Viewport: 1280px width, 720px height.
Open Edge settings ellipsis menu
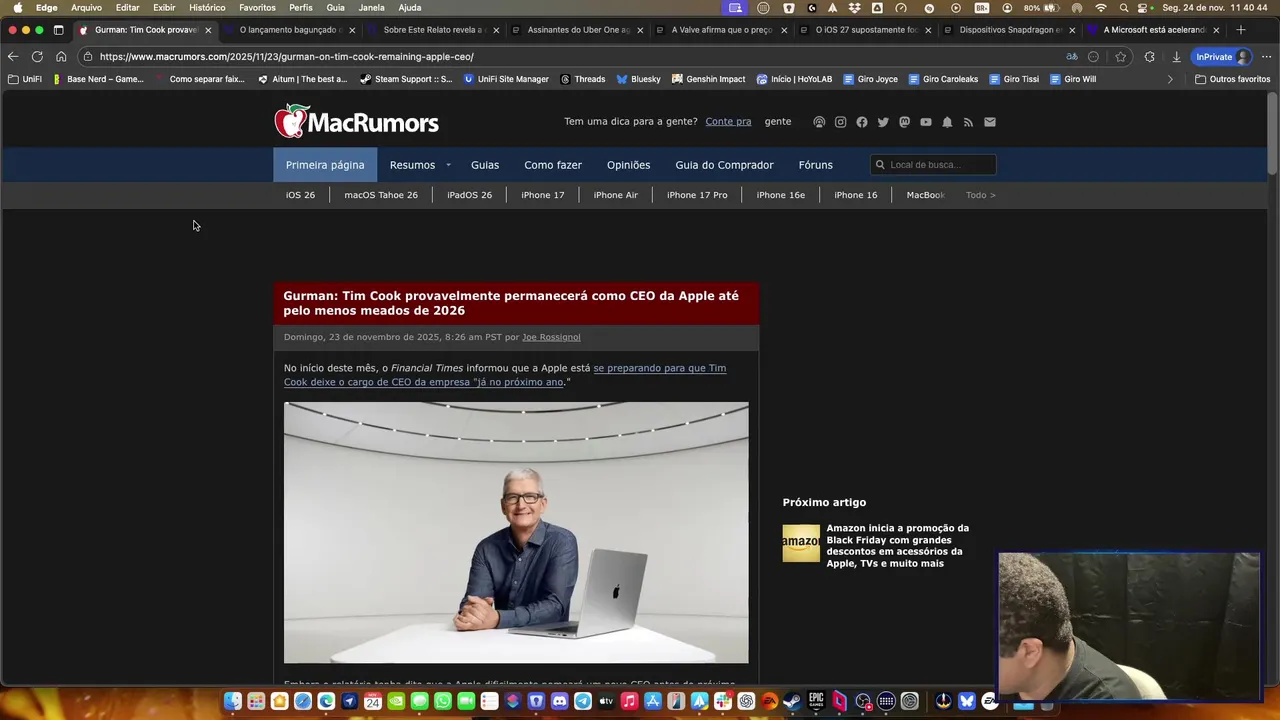1266,57
